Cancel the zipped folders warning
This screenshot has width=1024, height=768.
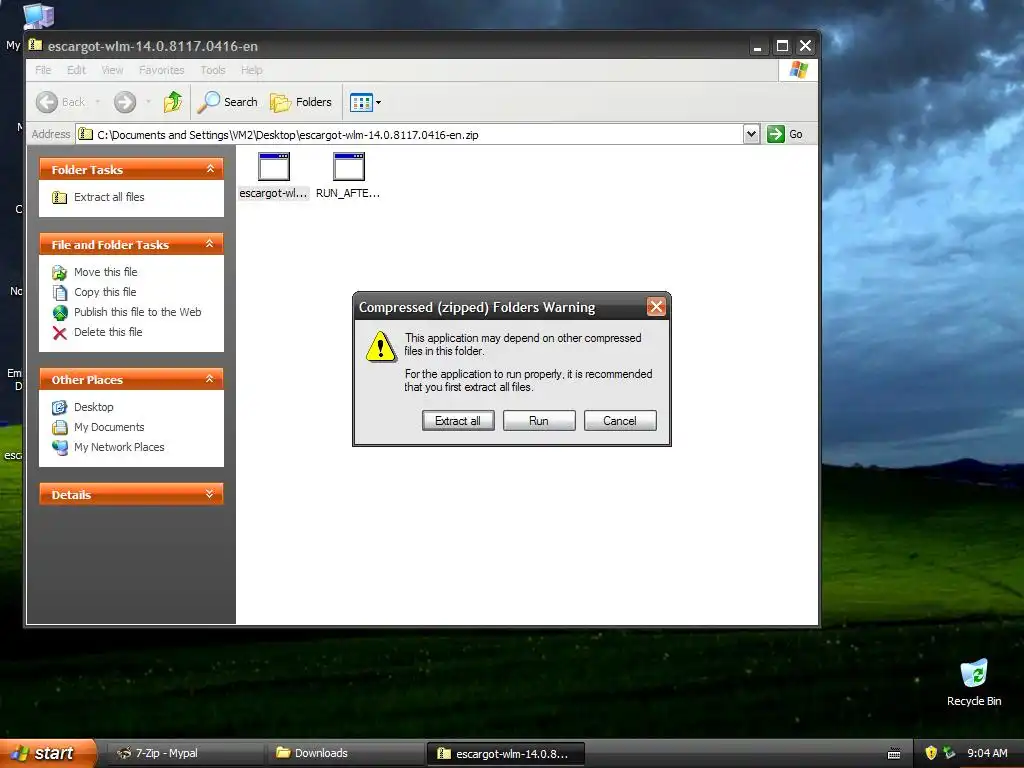(620, 421)
